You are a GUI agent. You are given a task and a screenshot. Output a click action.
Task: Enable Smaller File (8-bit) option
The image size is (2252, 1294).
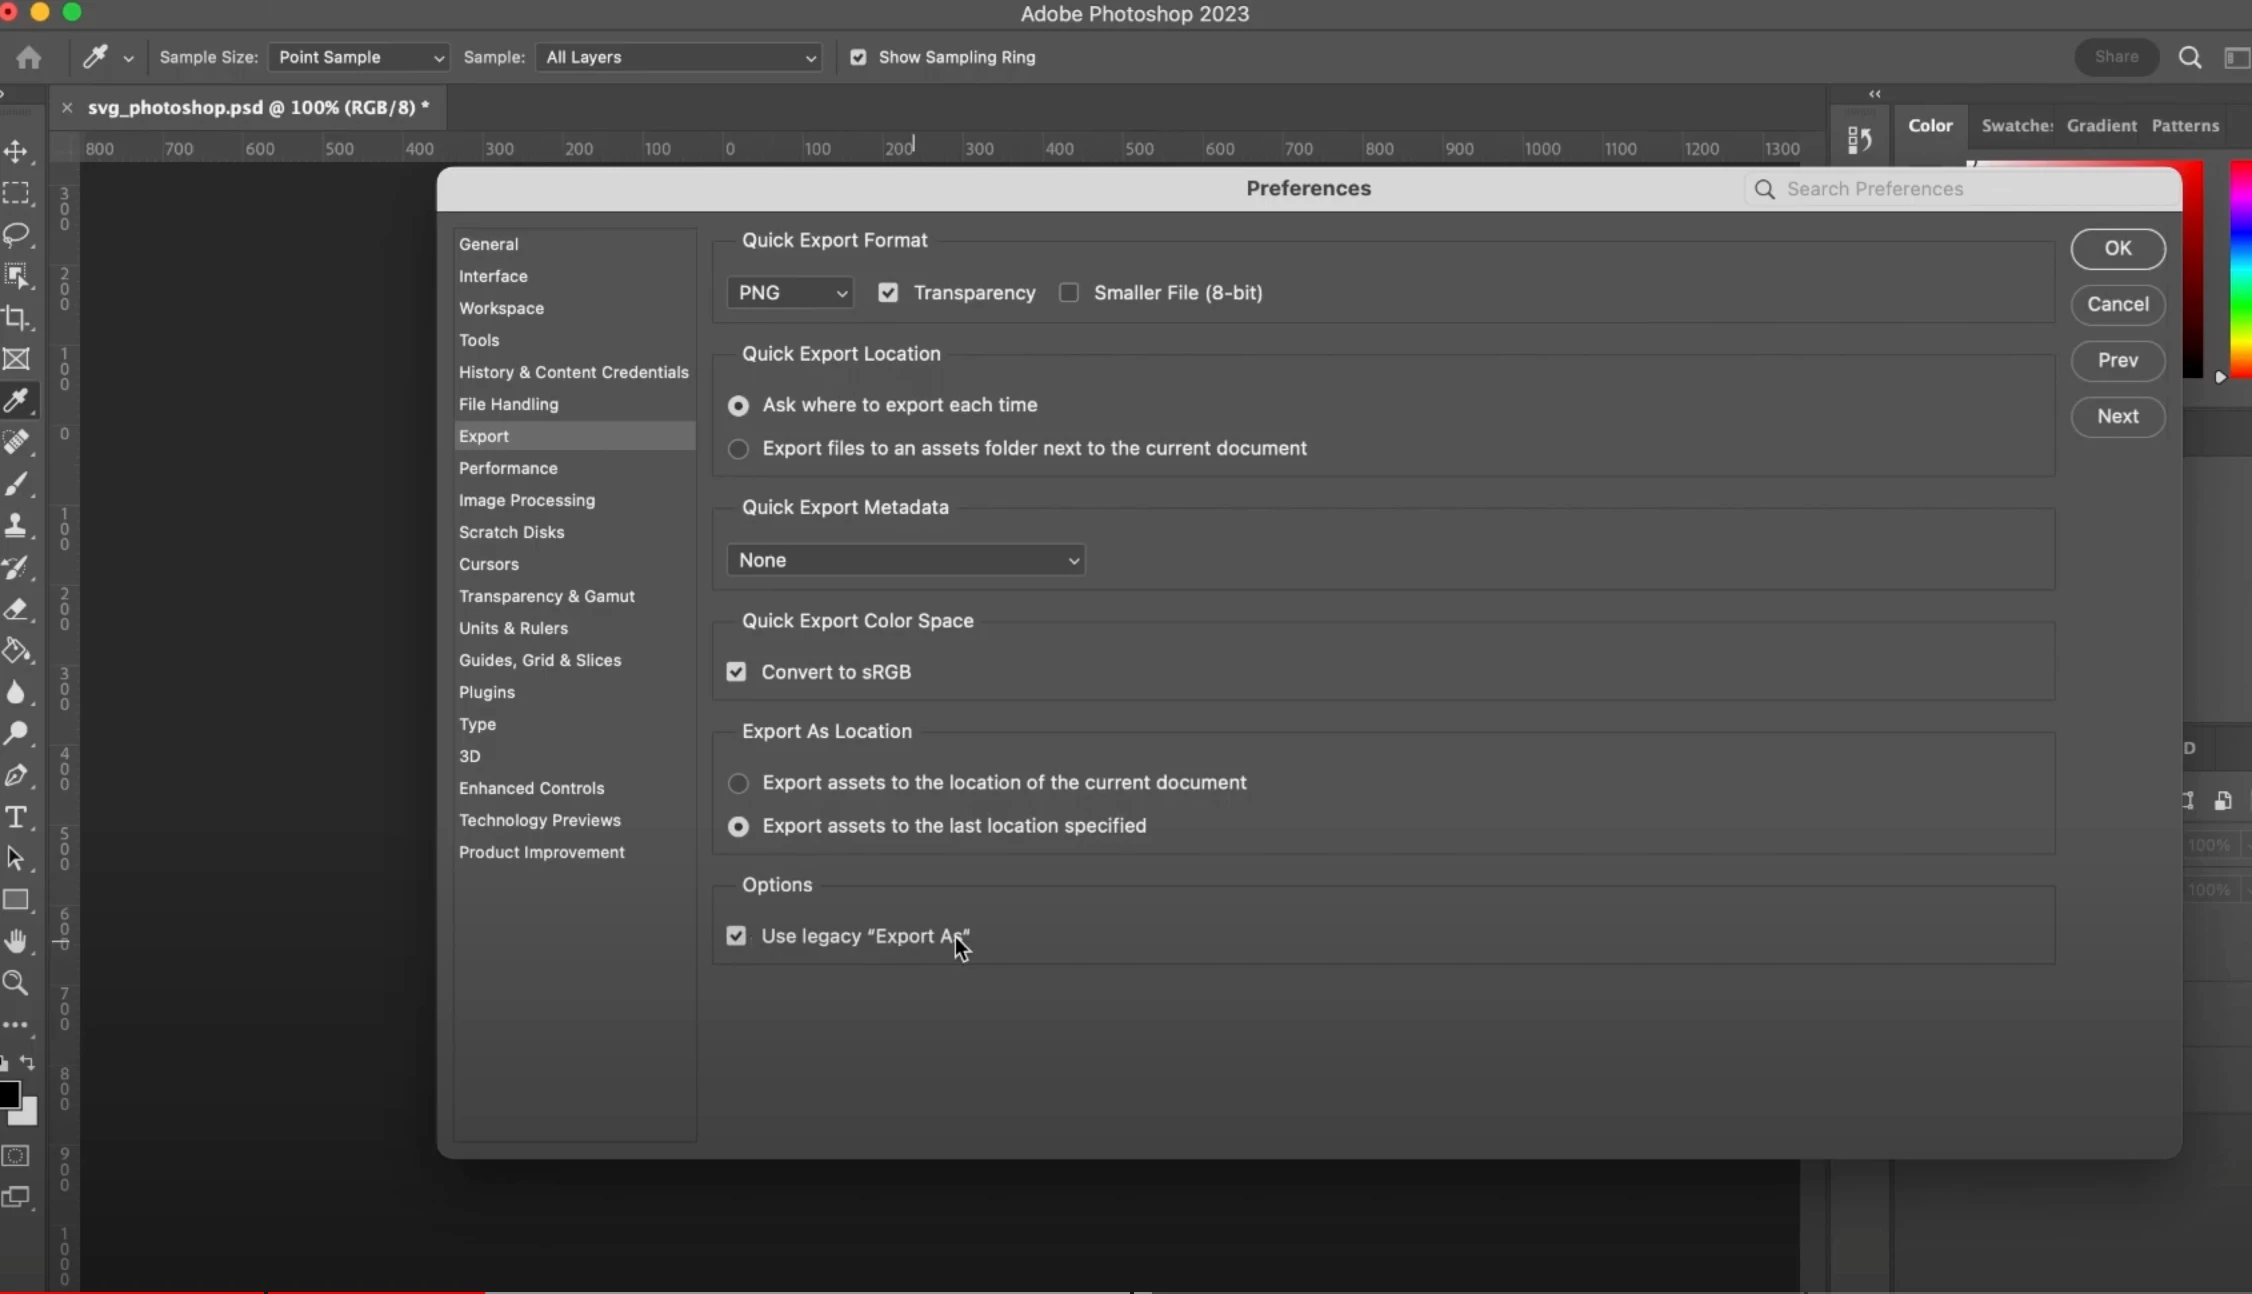tap(1069, 293)
